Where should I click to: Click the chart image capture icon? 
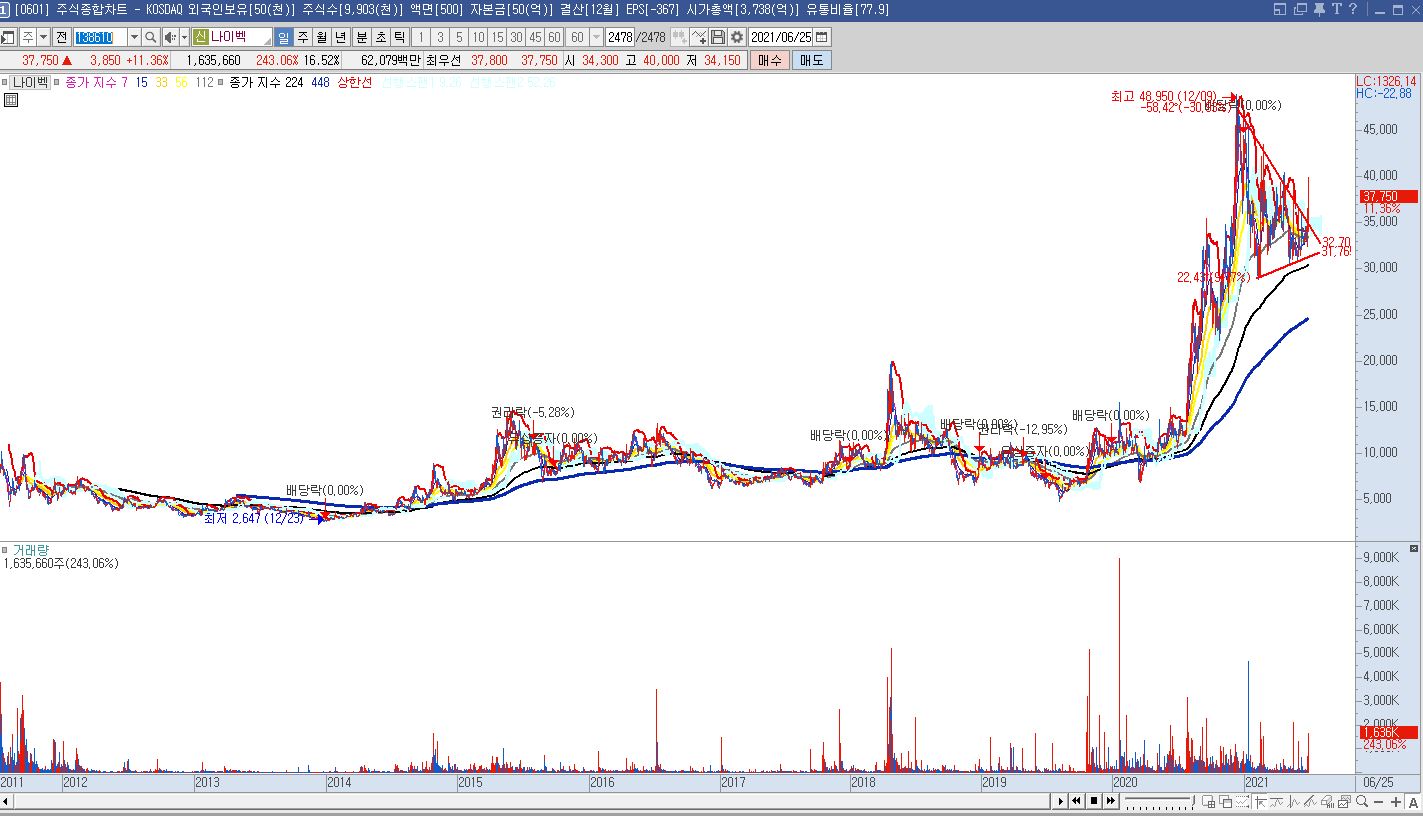[x=1344, y=802]
